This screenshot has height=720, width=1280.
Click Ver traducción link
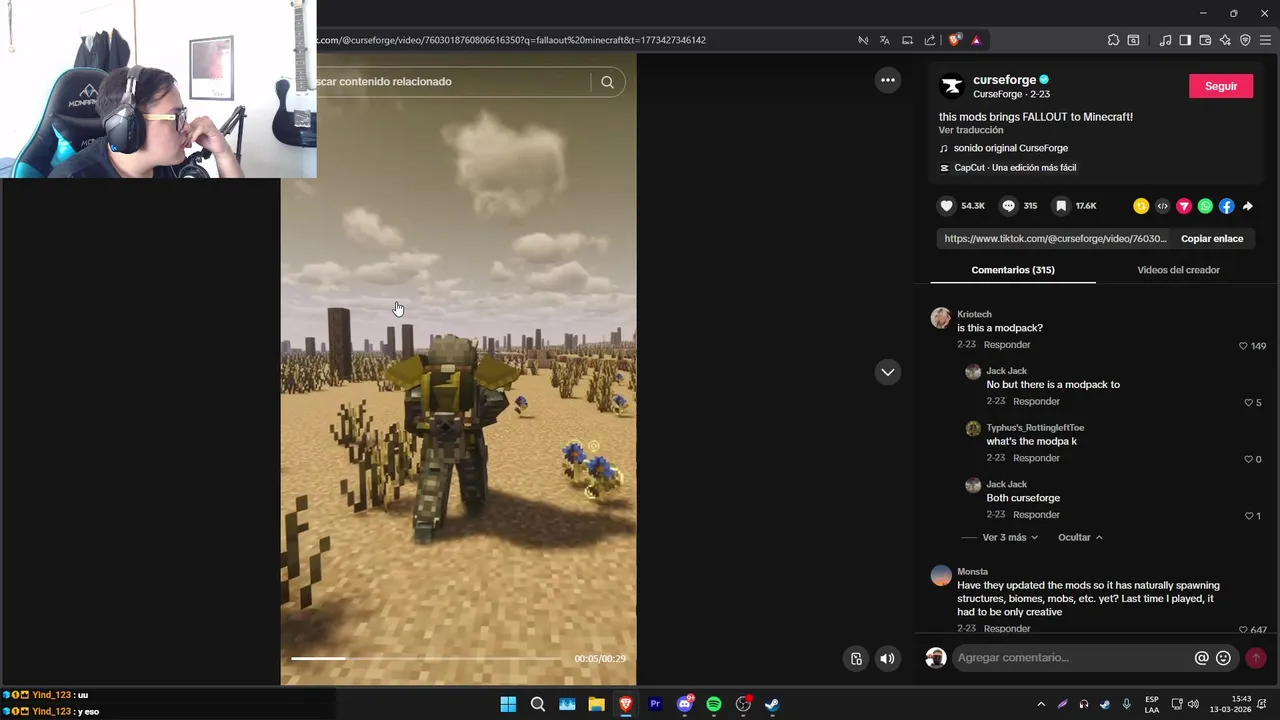click(970, 130)
